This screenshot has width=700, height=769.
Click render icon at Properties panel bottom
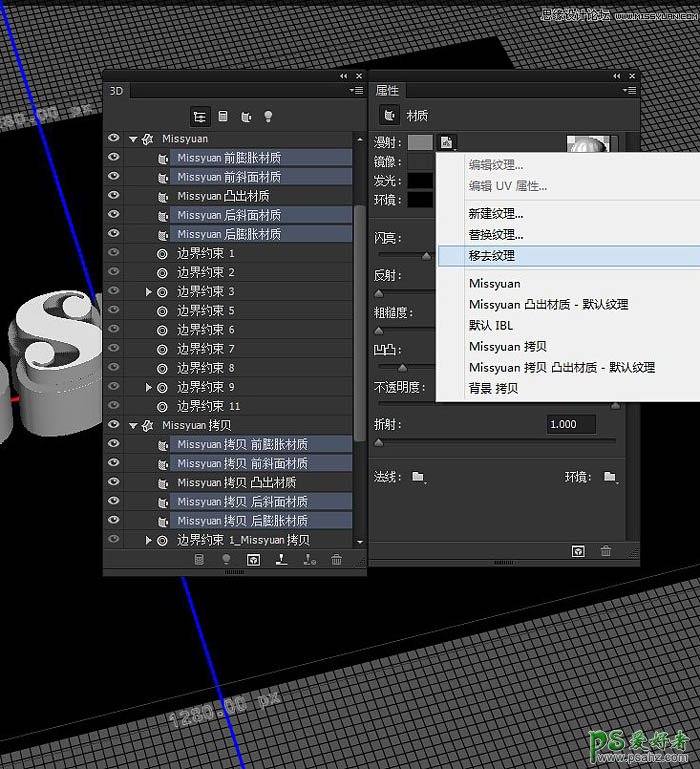[x=578, y=551]
